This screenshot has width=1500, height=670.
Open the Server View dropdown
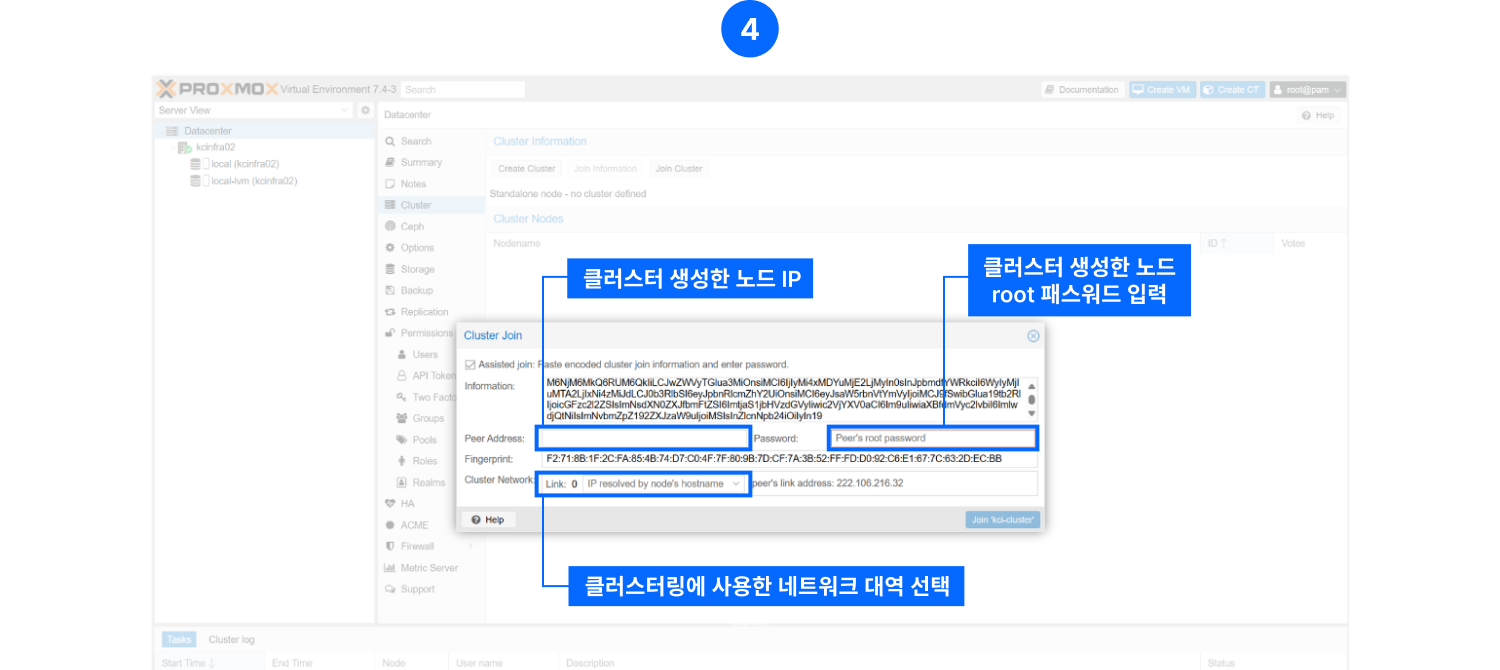click(255, 110)
